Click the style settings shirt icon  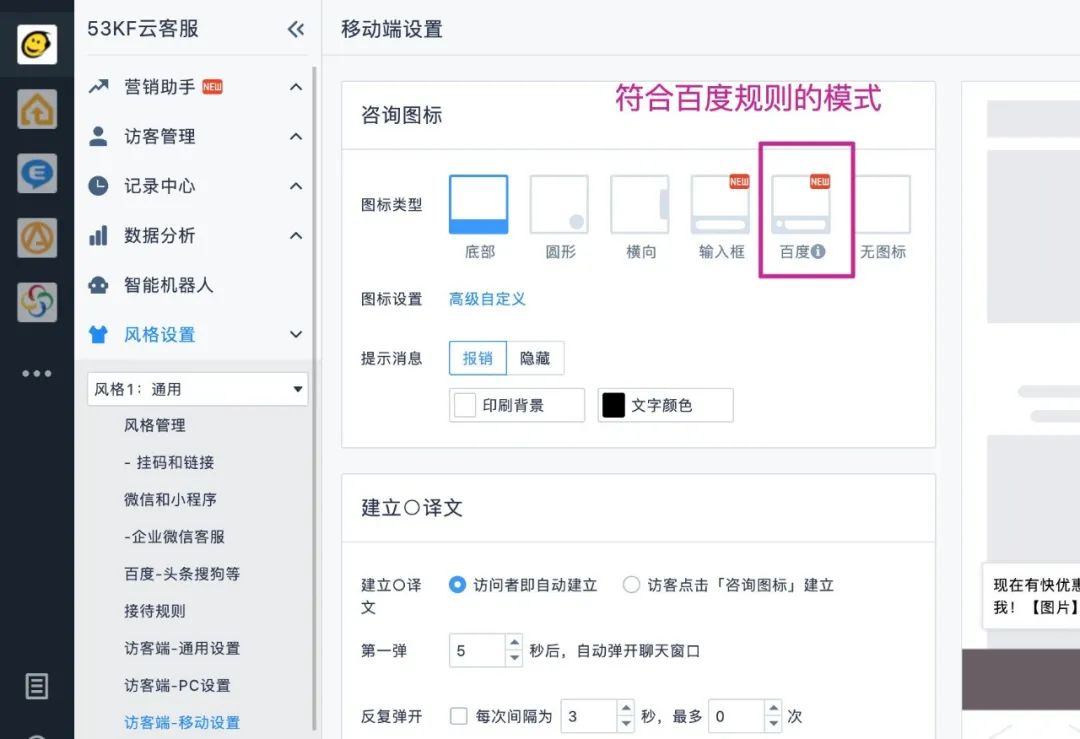click(98, 335)
